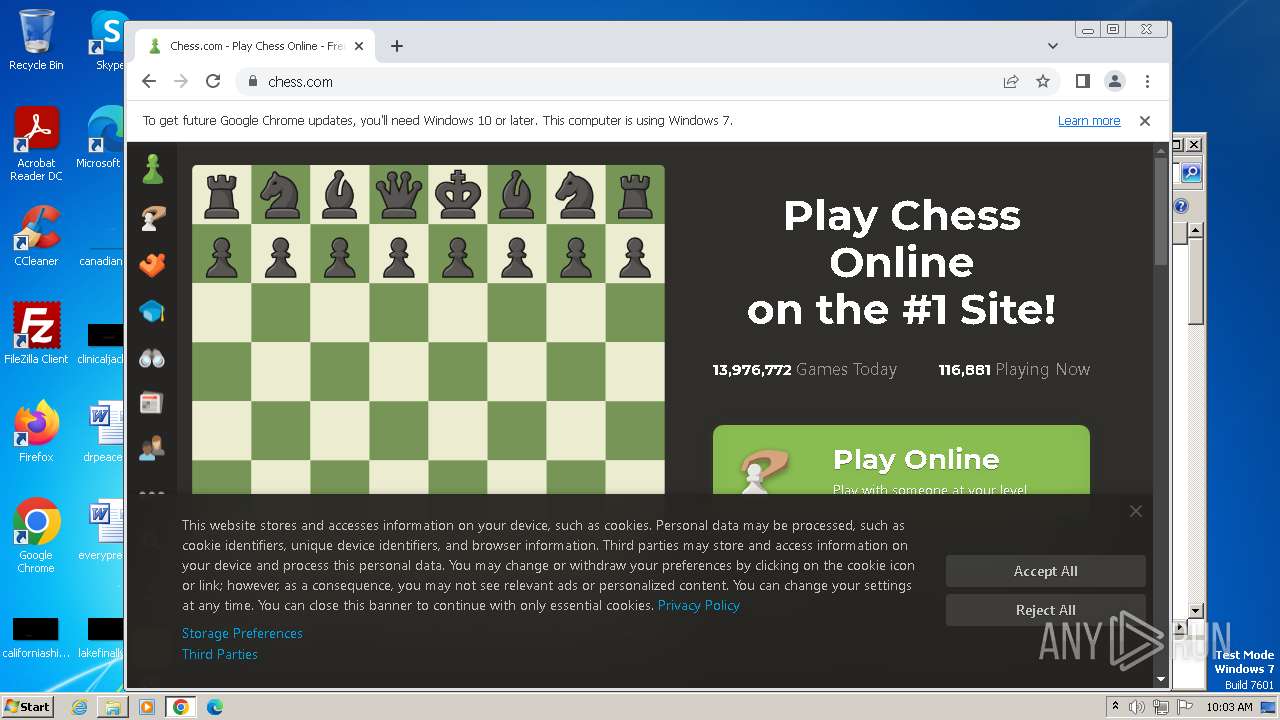Open the Action Center flag icon
The width and height of the screenshot is (1280, 720).
[1184, 707]
